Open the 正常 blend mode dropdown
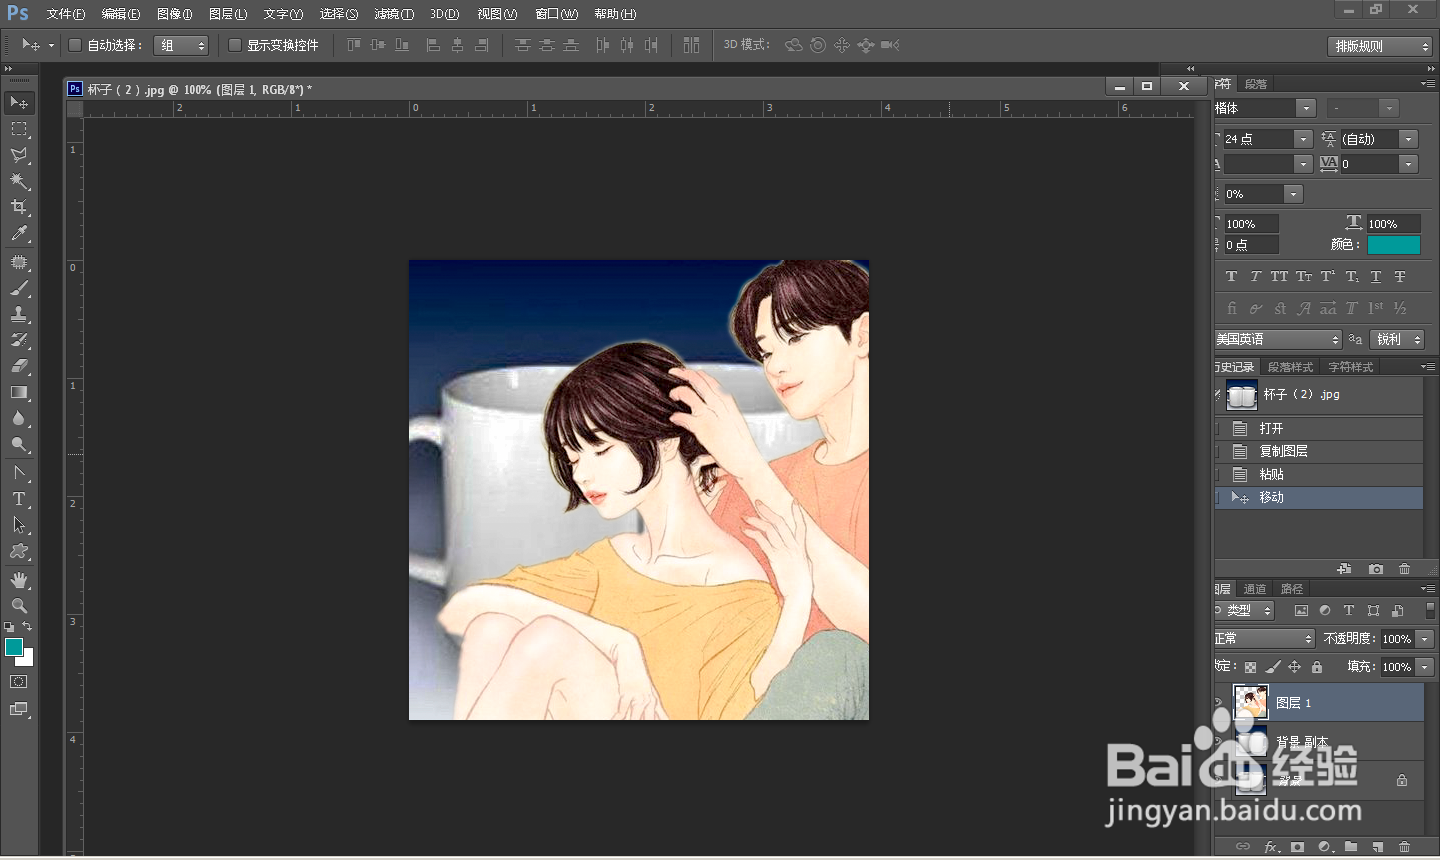 coord(1264,639)
